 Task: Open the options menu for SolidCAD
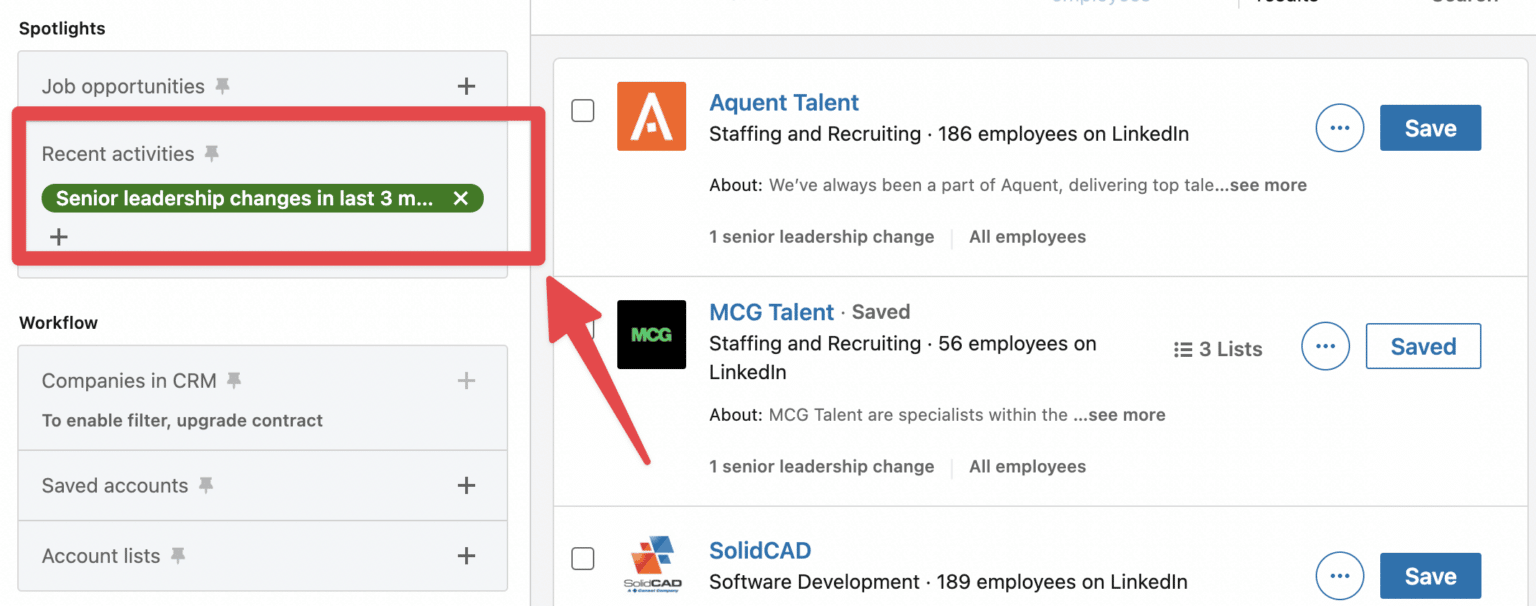[1340, 575]
